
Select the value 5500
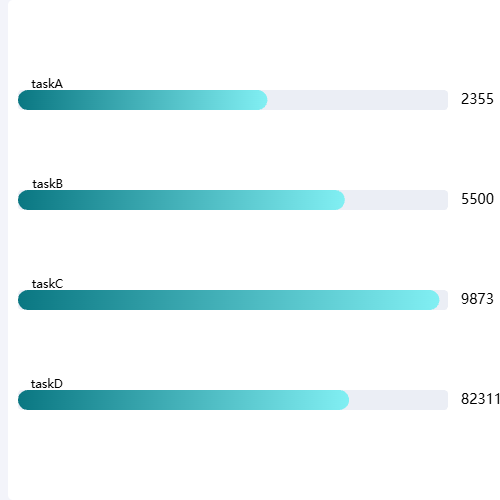[x=477, y=199]
